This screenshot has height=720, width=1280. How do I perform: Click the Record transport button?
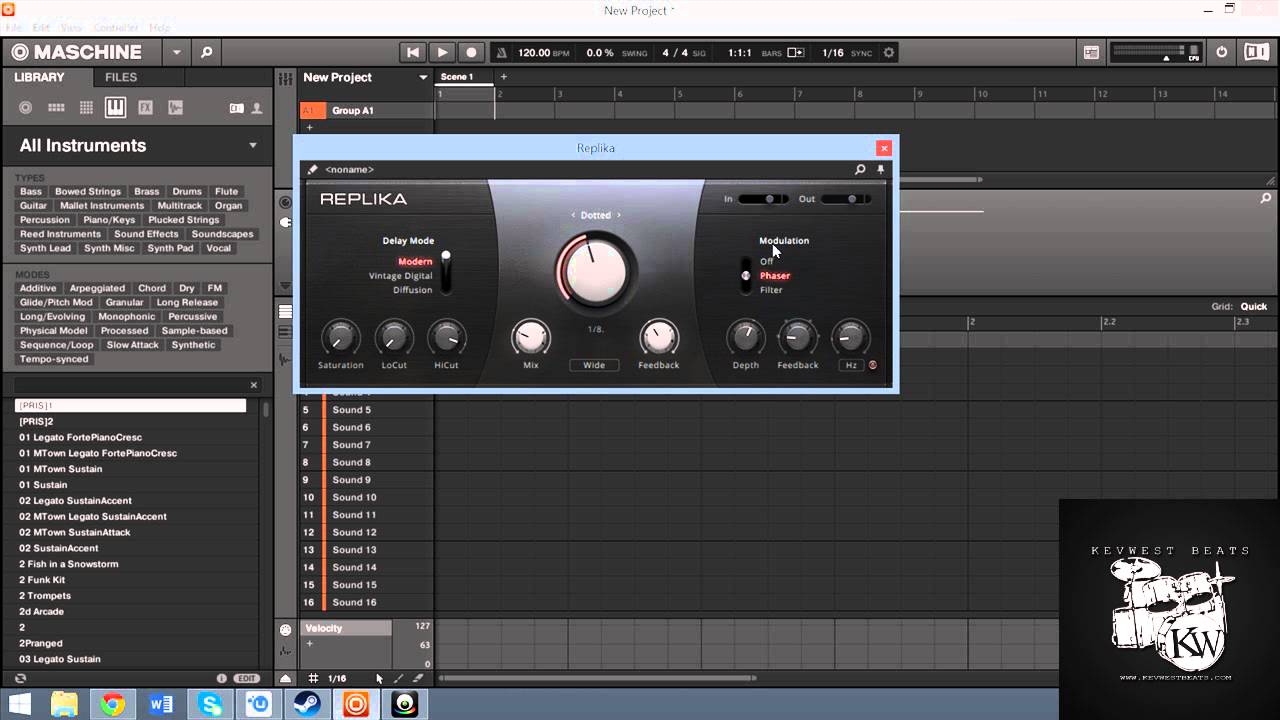(x=471, y=52)
